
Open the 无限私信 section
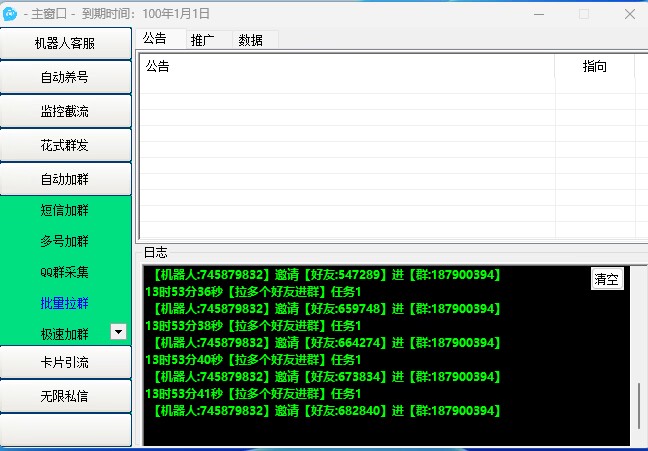tap(66, 396)
